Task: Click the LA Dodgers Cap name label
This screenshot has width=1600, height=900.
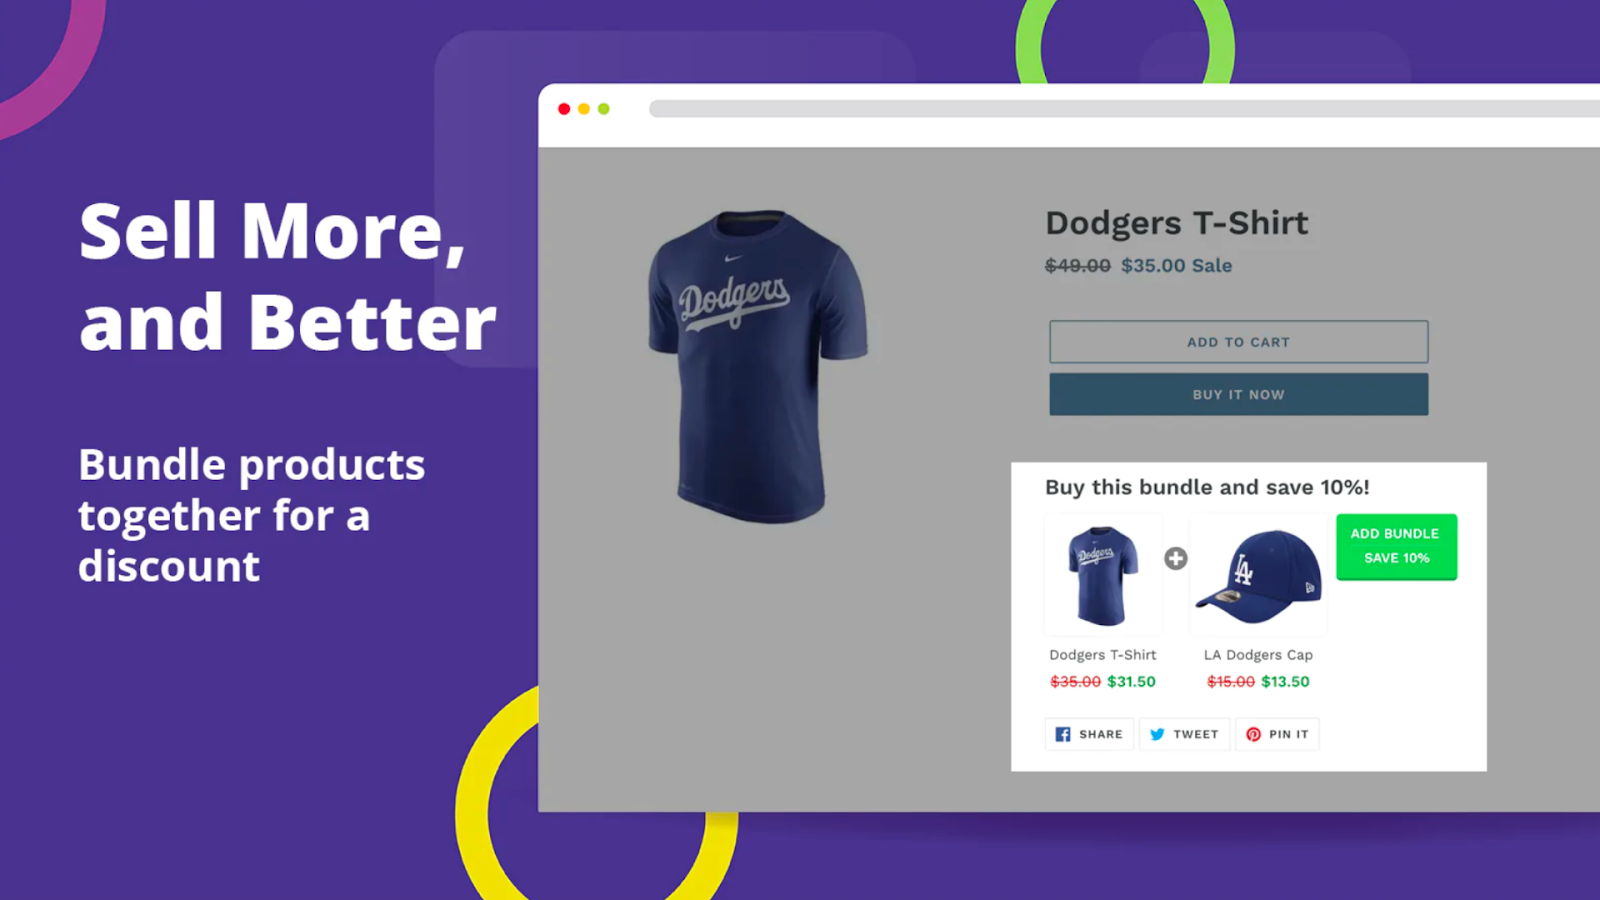Action: [1258, 655]
